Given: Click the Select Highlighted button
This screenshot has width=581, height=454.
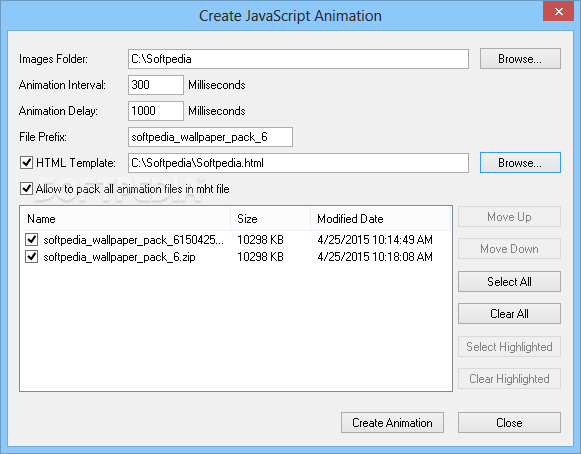Looking at the screenshot, I should tap(509, 347).
